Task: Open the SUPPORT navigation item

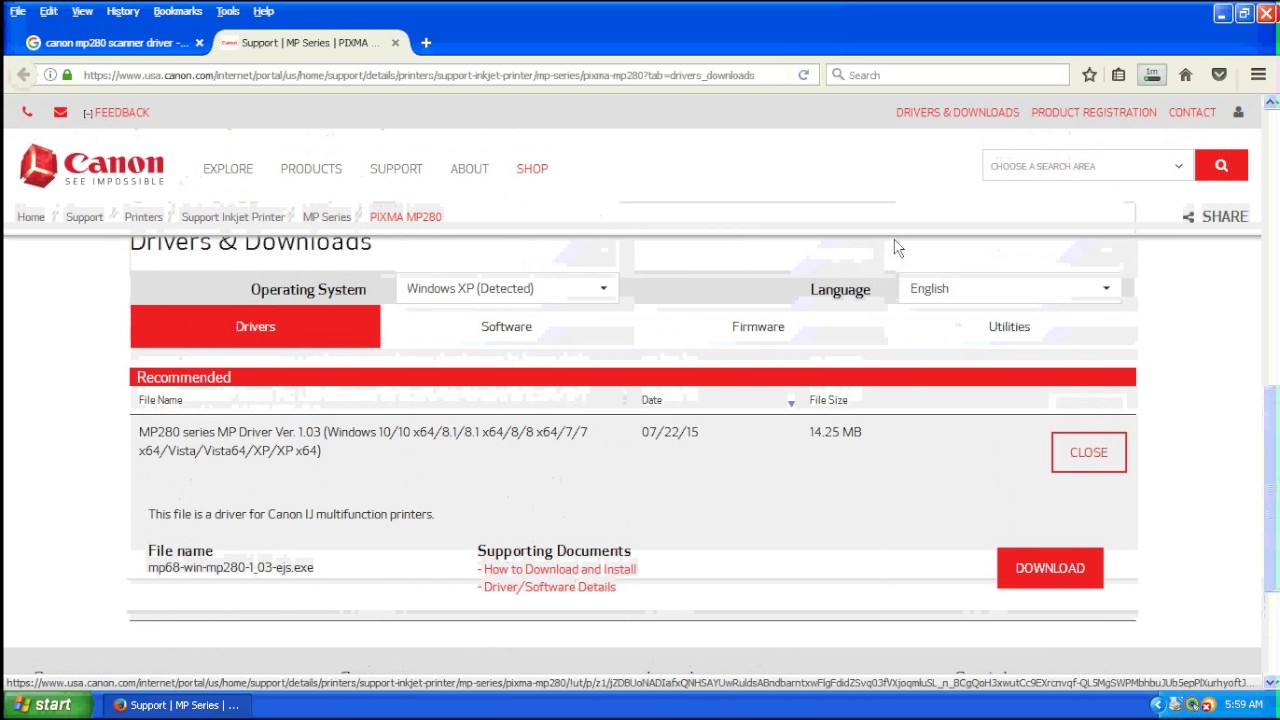Action: click(x=396, y=169)
